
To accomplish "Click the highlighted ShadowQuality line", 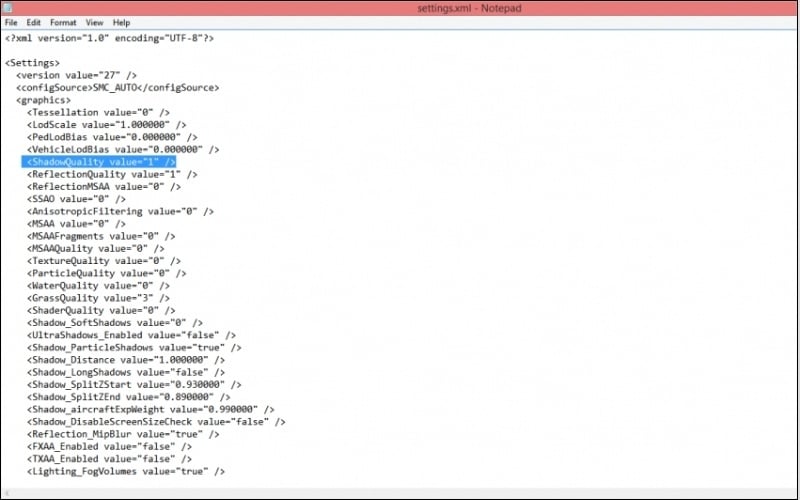I will (x=99, y=162).
